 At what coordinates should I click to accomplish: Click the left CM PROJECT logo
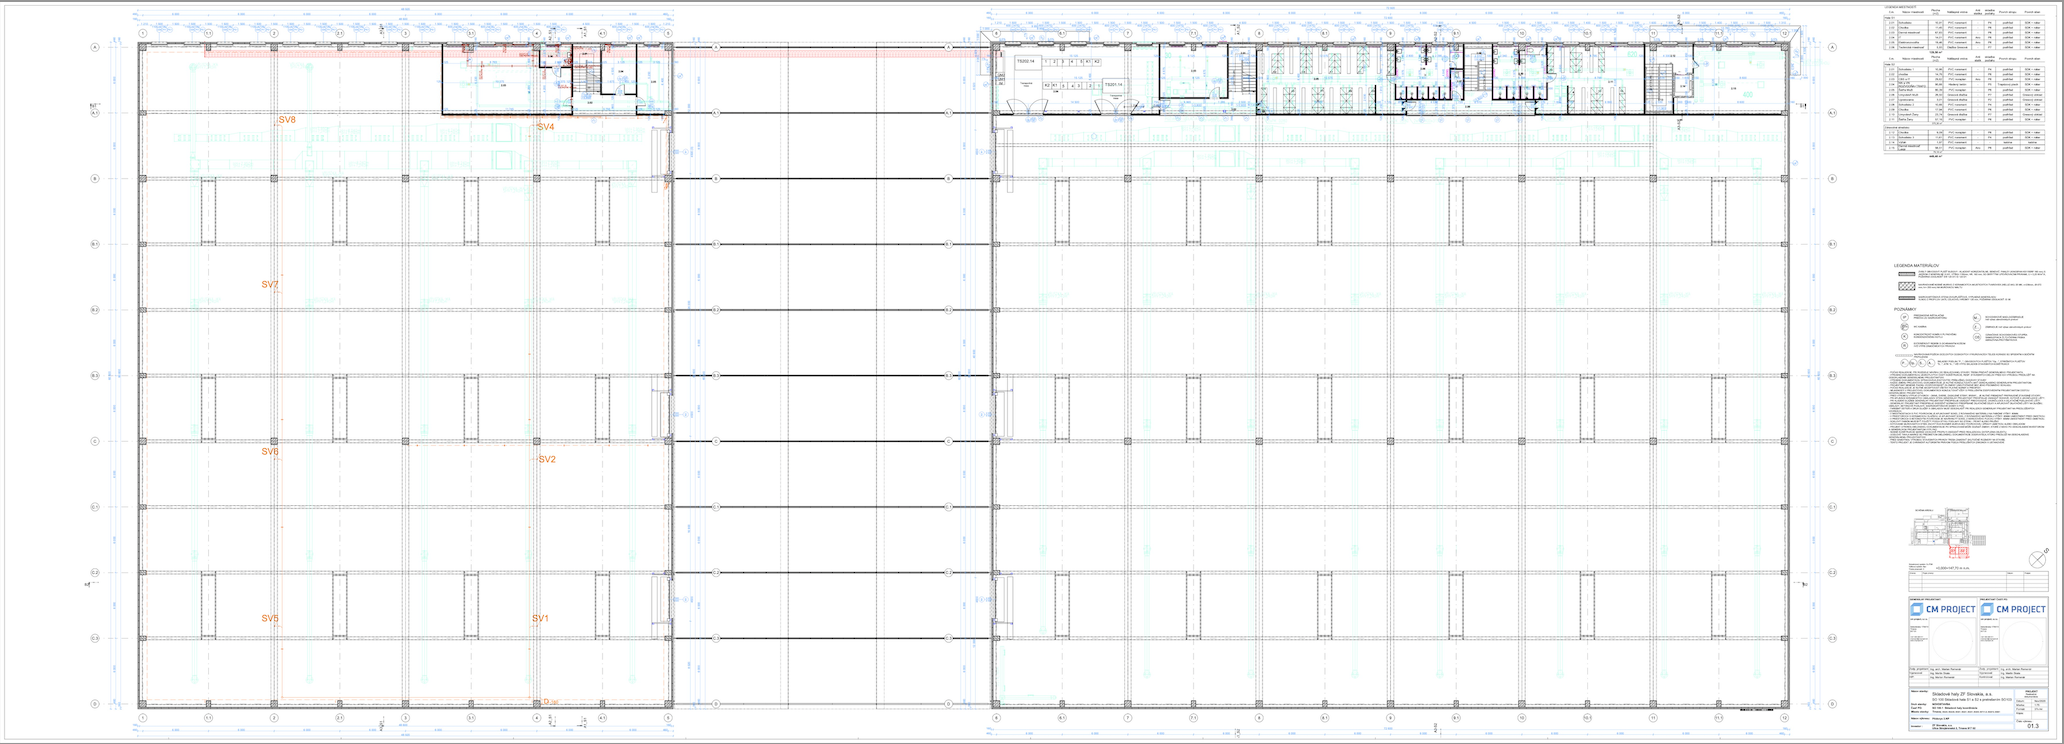(x=1942, y=609)
